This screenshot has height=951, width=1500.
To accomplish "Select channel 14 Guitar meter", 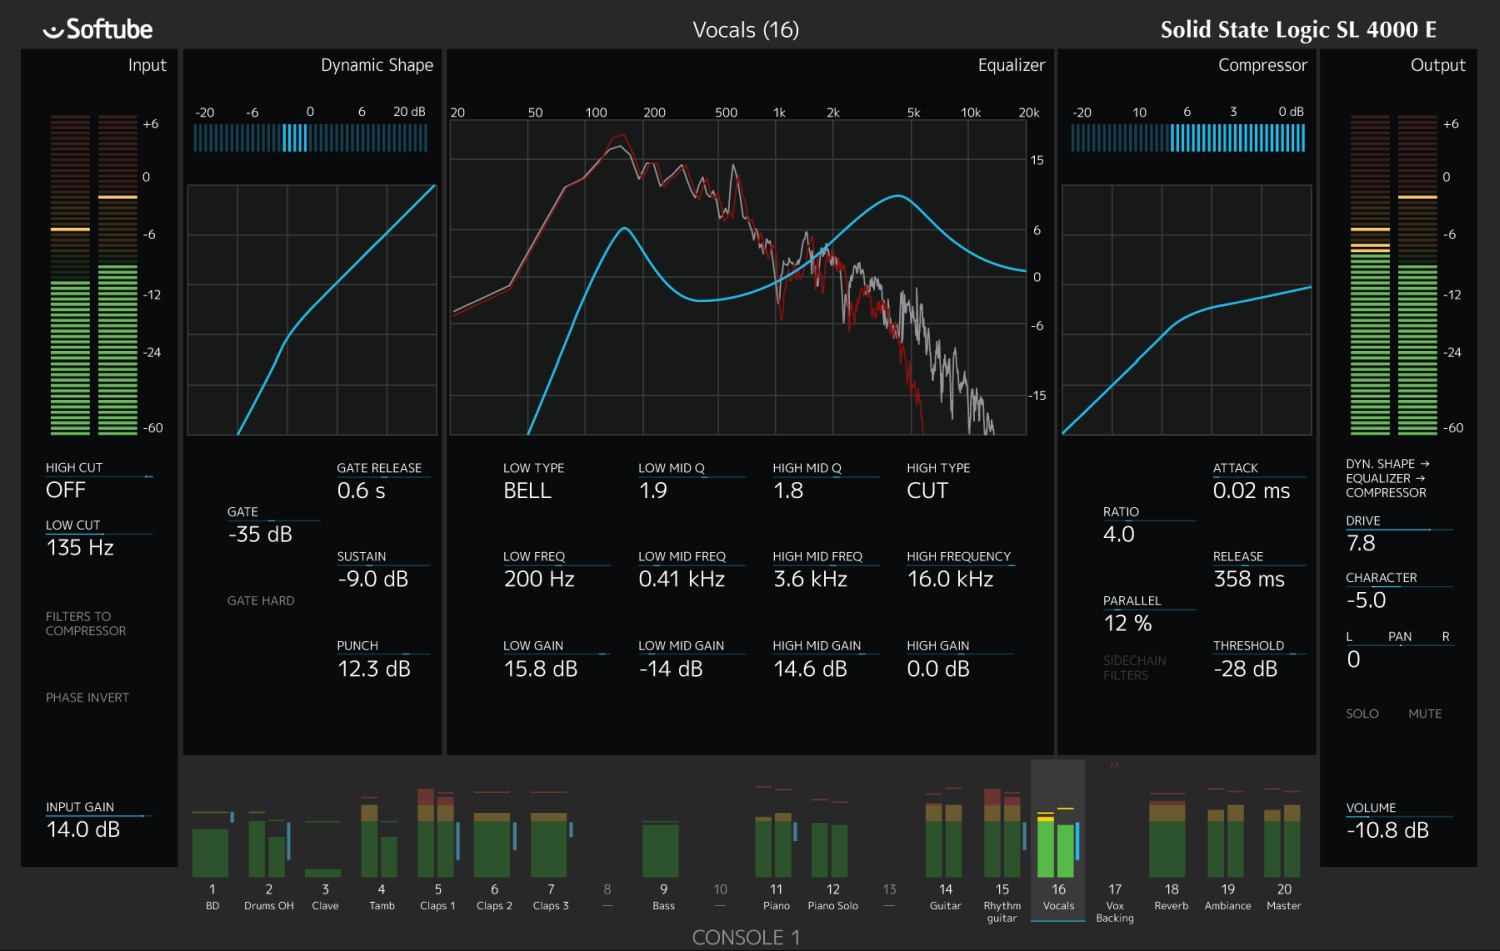I will (945, 834).
